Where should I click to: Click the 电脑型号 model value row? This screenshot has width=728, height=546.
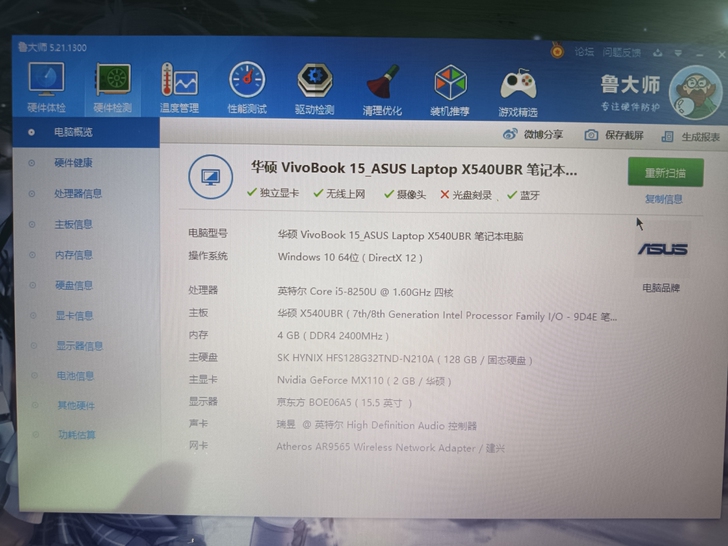[401, 235]
